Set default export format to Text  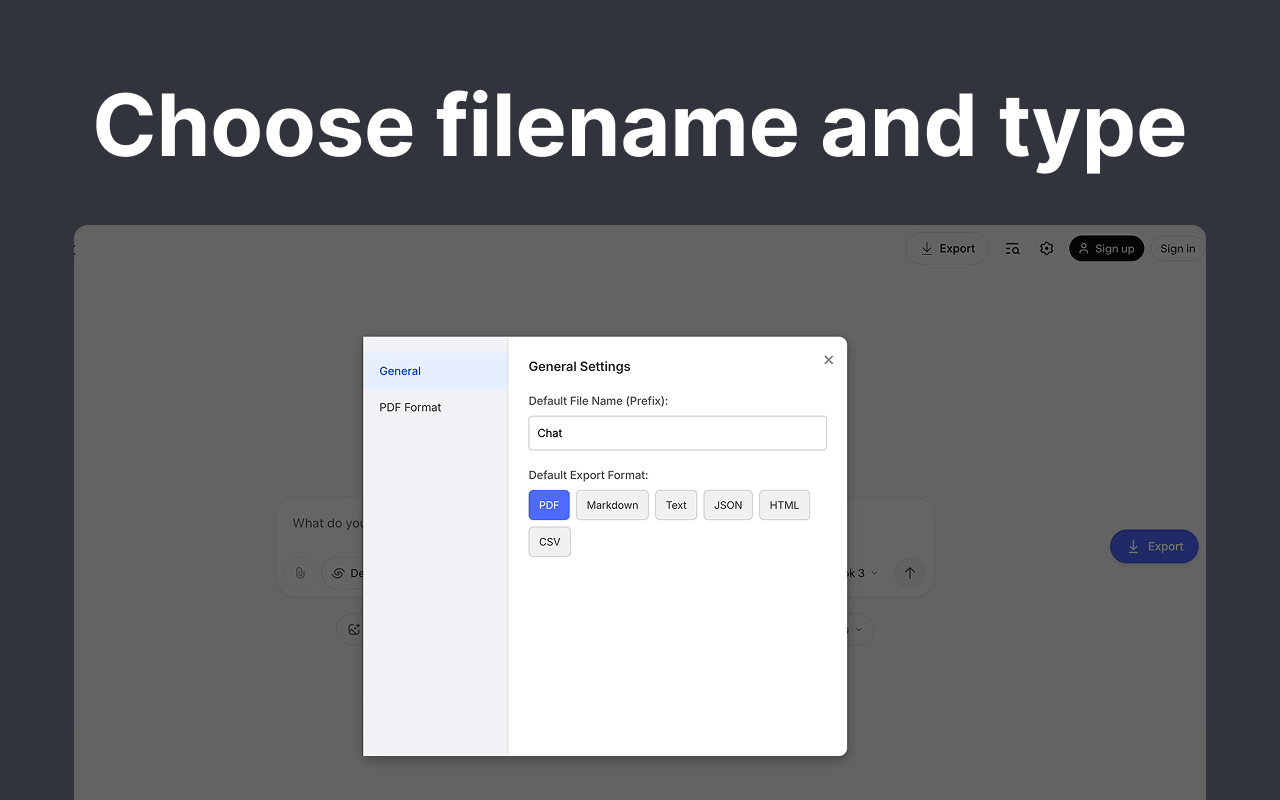[x=676, y=505]
